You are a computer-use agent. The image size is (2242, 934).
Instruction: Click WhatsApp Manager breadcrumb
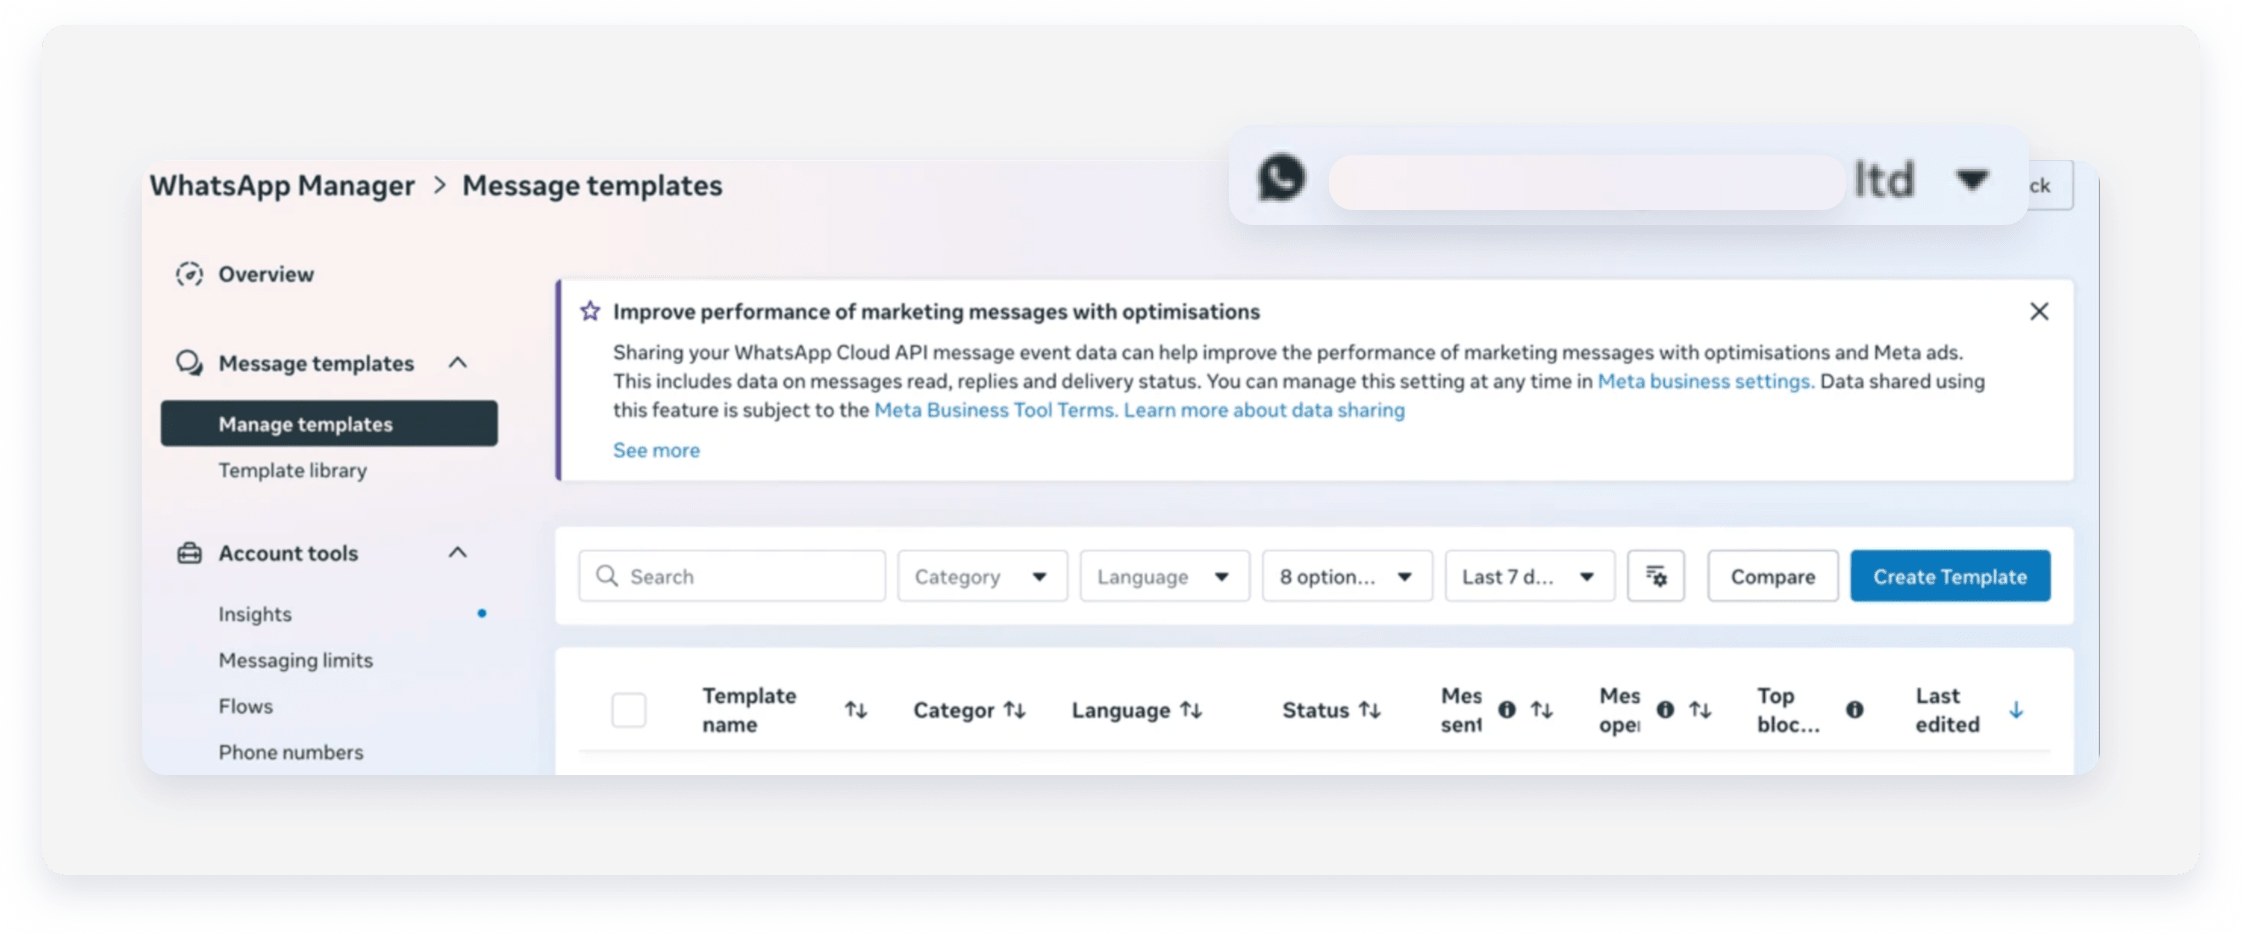click(x=282, y=186)
